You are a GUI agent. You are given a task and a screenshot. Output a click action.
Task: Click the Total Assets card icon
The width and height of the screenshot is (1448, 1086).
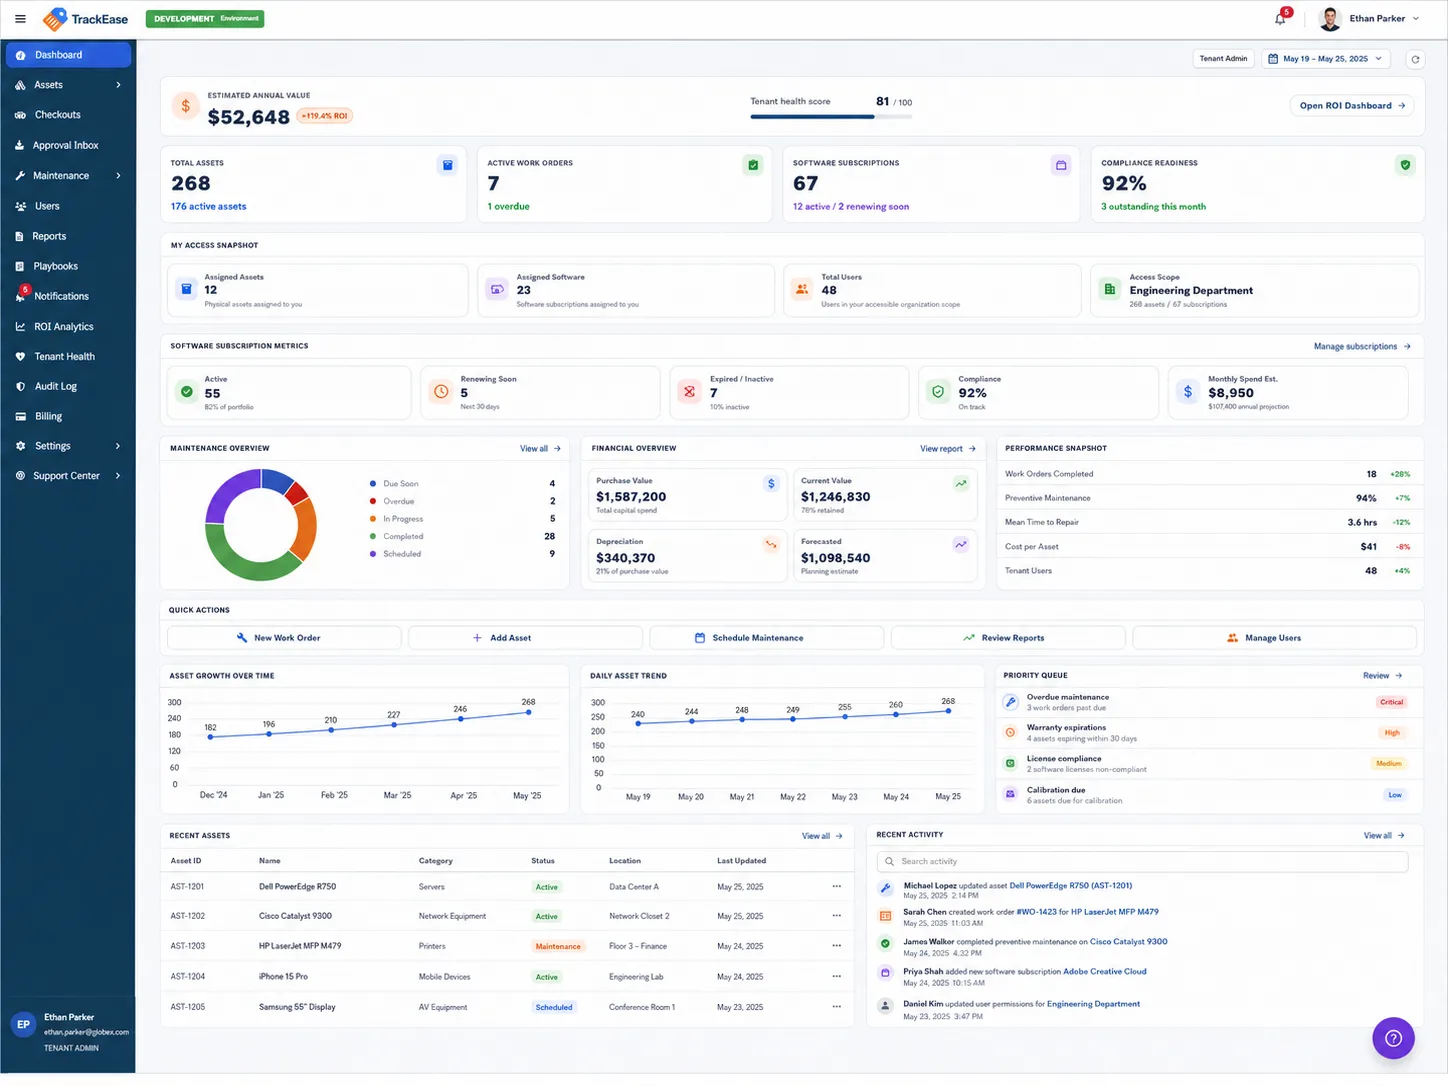click(447, 165)
